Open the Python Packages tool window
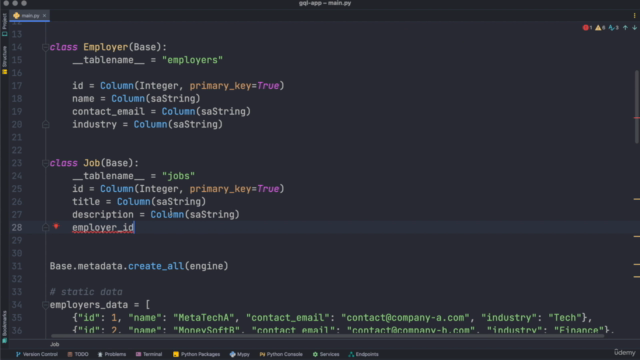 pos(196,354)
